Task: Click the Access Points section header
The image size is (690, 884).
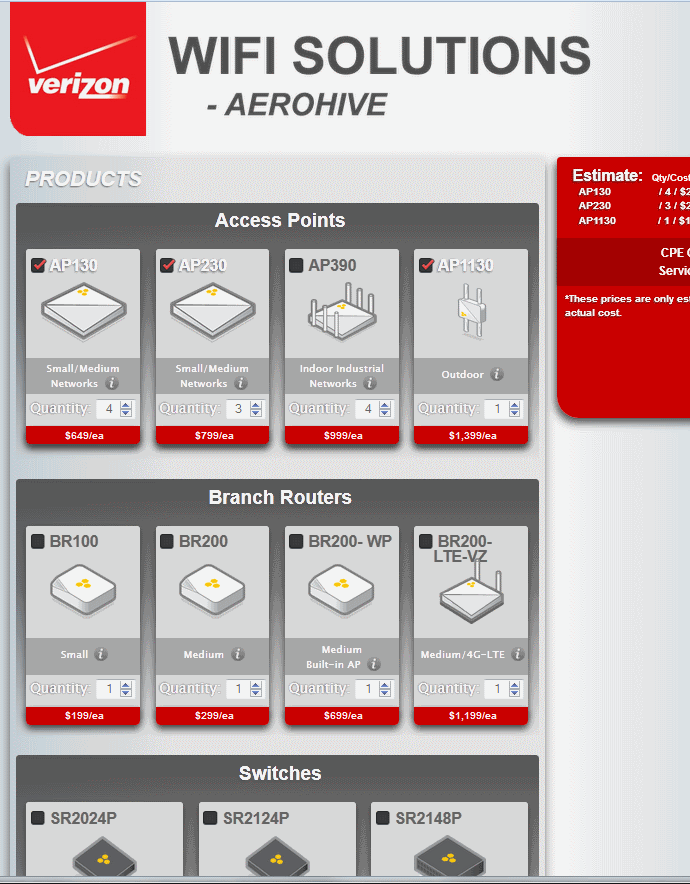Action: click(x=280, y=220)
